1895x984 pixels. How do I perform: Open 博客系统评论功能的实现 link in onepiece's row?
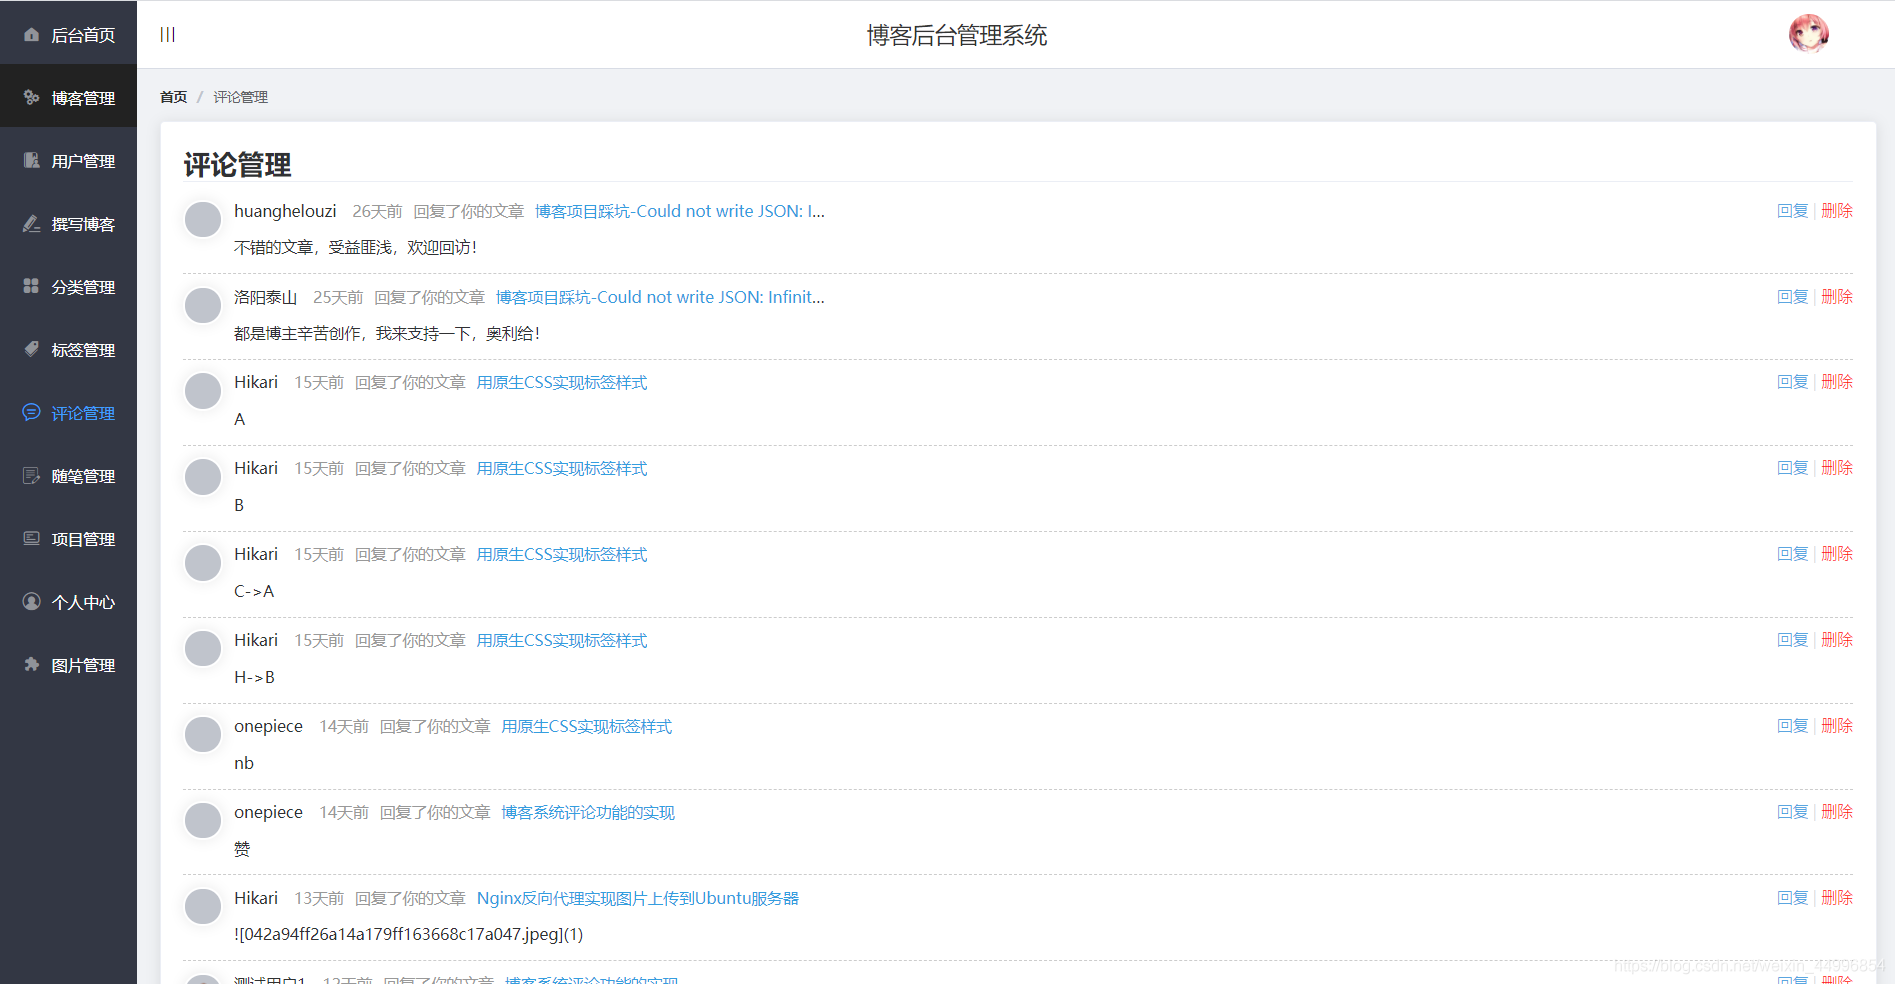tap(588, 812)
